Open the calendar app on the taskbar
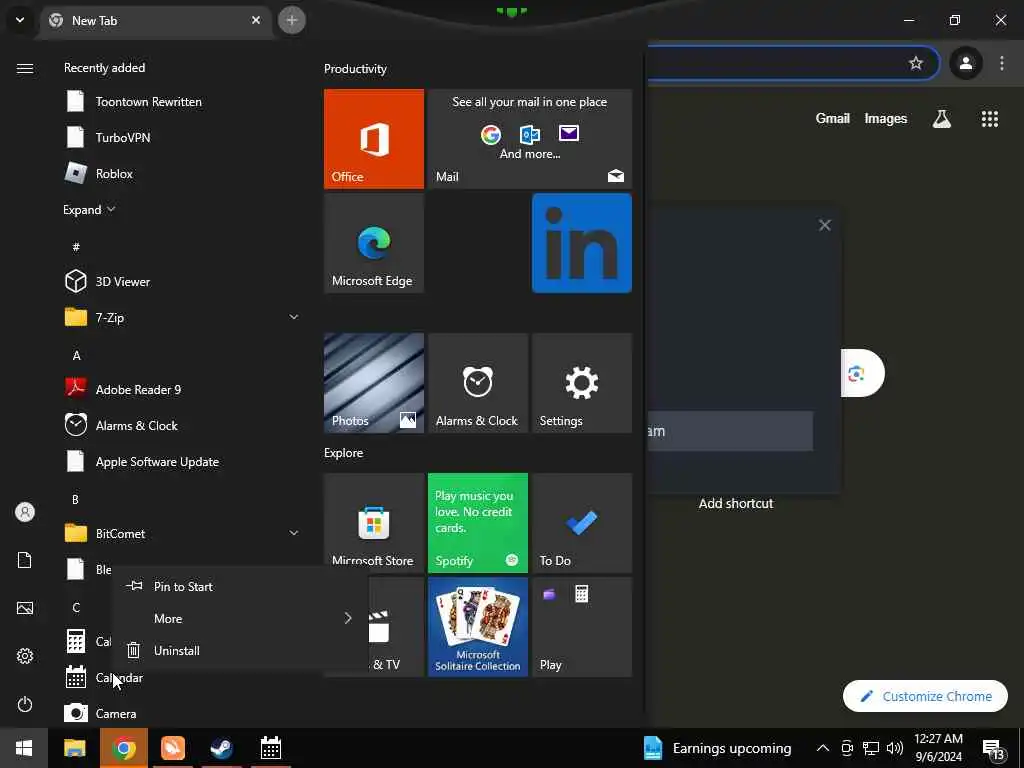The width and height of the screenshot is (1024, 768). pos(270,748)
